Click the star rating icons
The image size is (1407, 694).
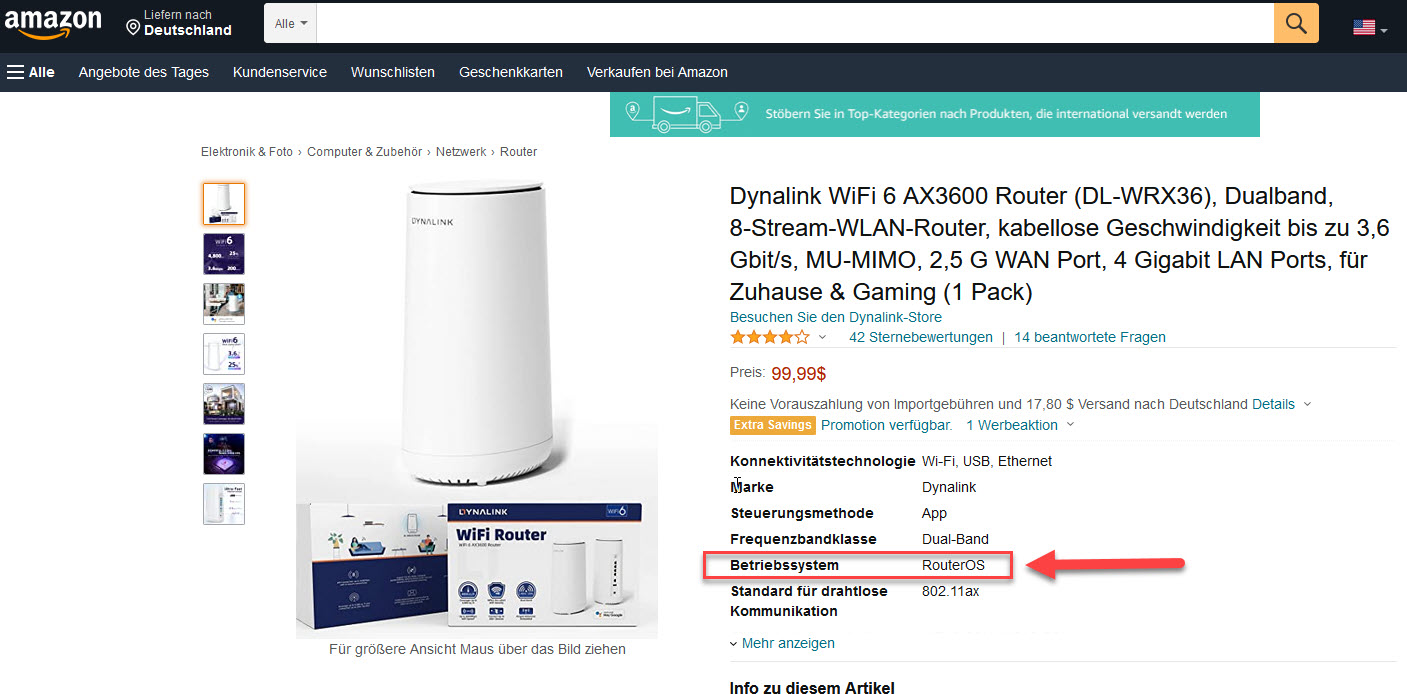[770, 337]
